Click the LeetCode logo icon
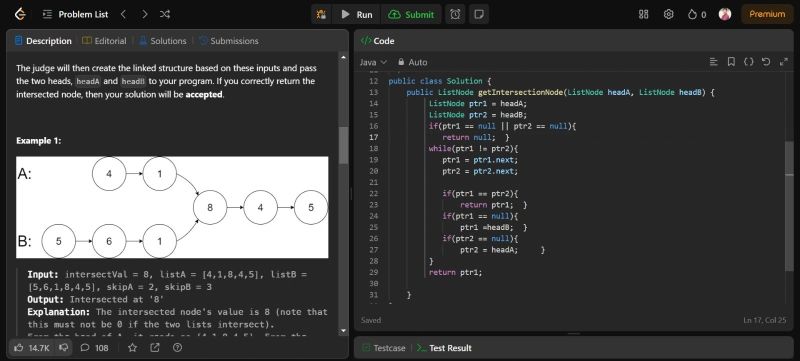This screenshot has height=361, width=800. pos(20,14)
